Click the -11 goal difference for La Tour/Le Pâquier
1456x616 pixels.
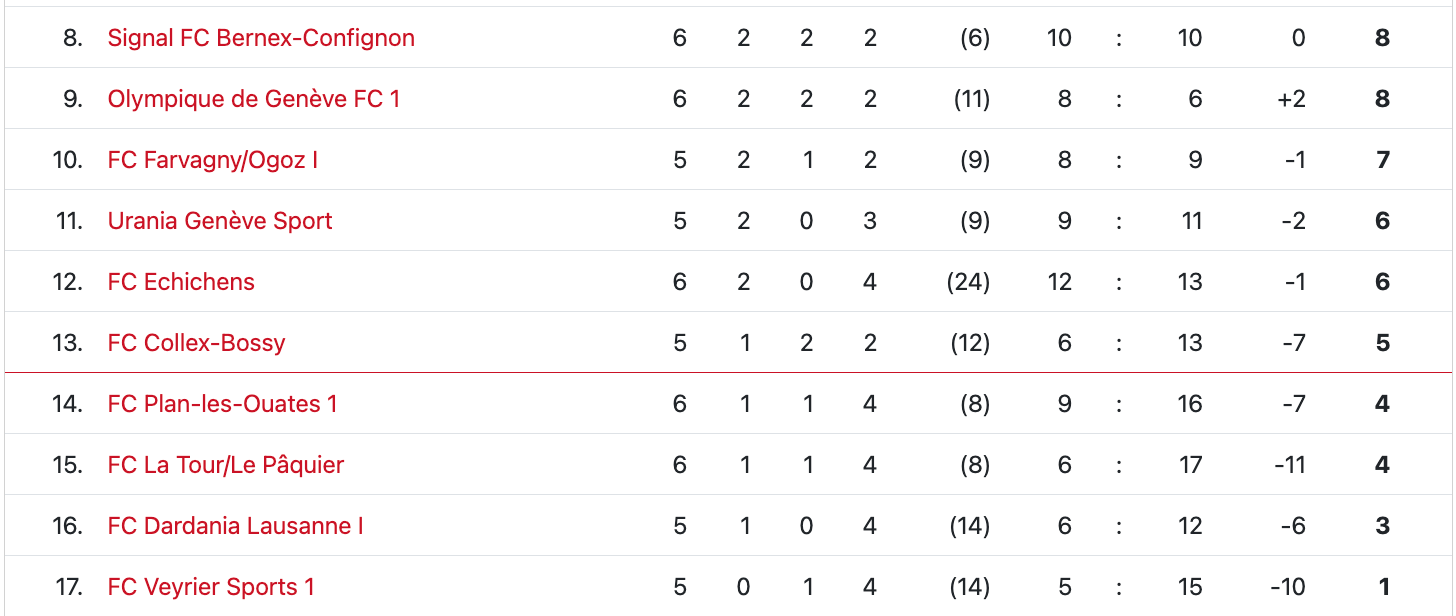click(1289, 465)
